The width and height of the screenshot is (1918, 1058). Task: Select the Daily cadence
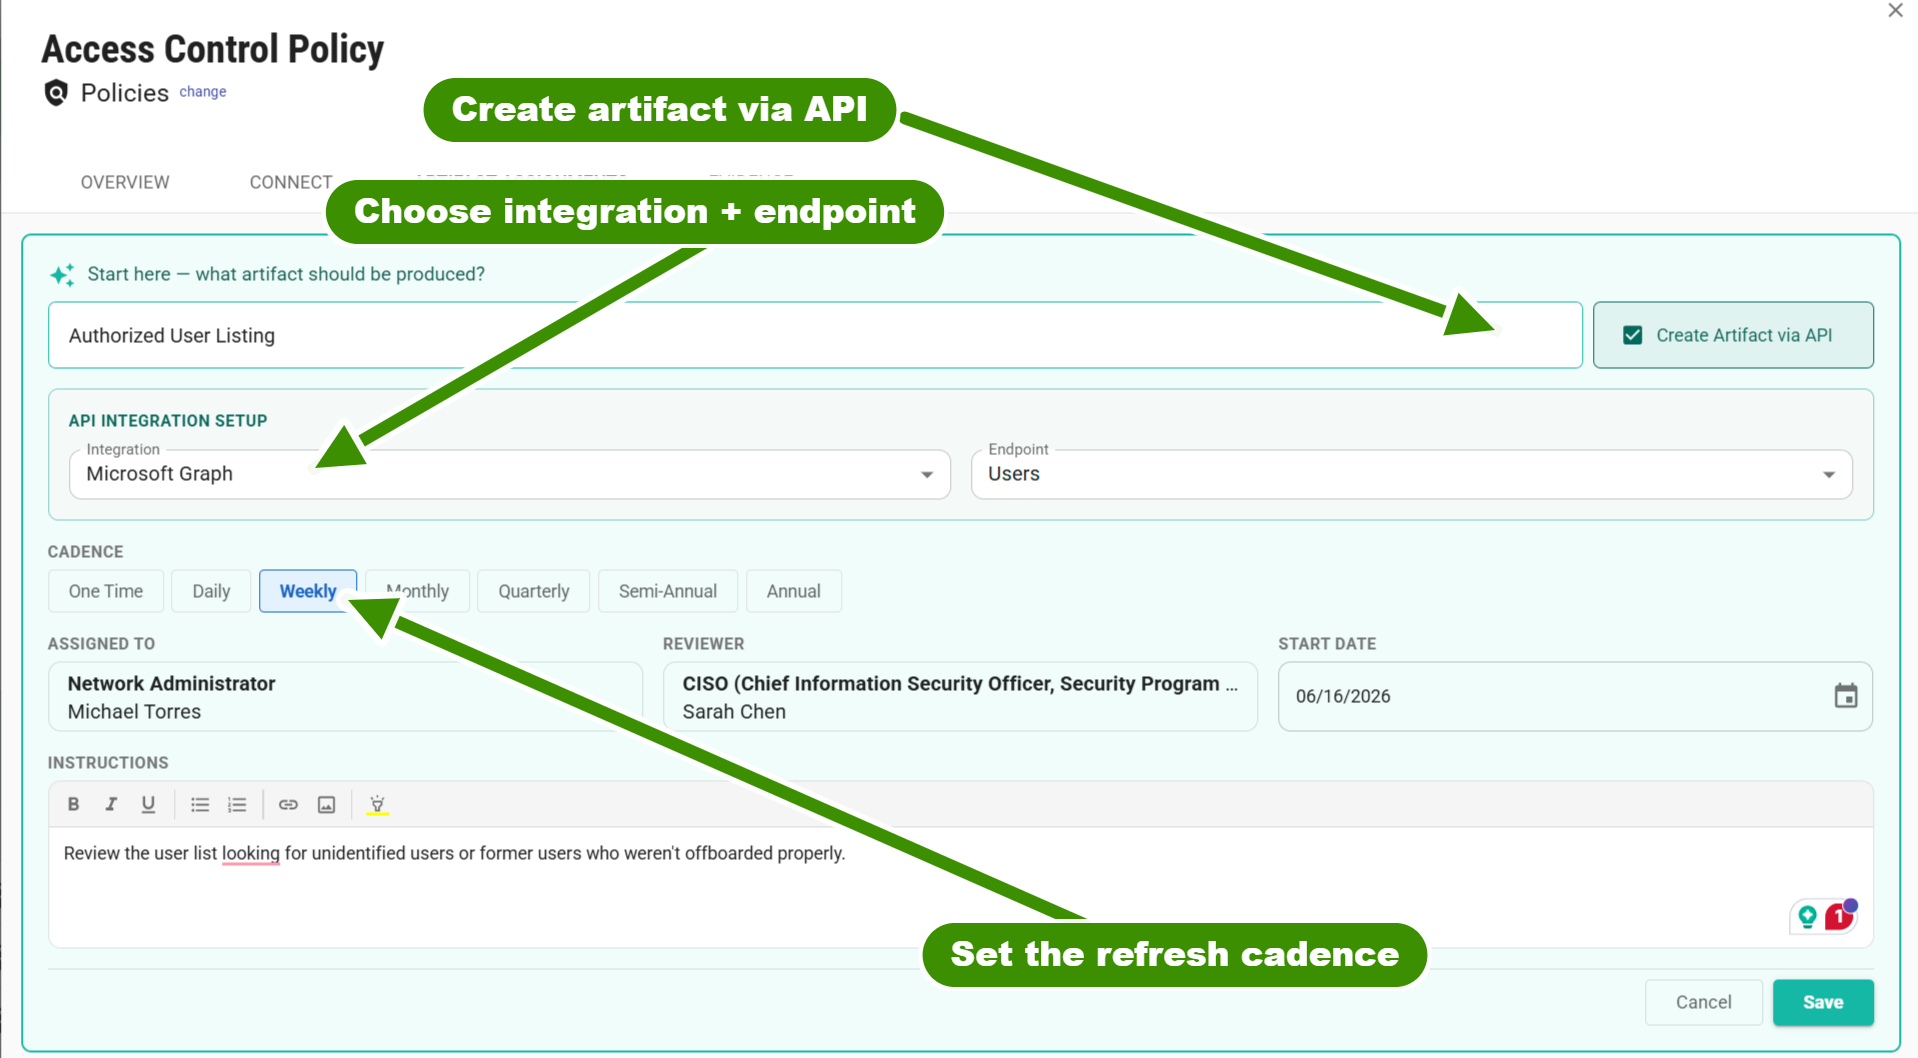pos(211,591)
